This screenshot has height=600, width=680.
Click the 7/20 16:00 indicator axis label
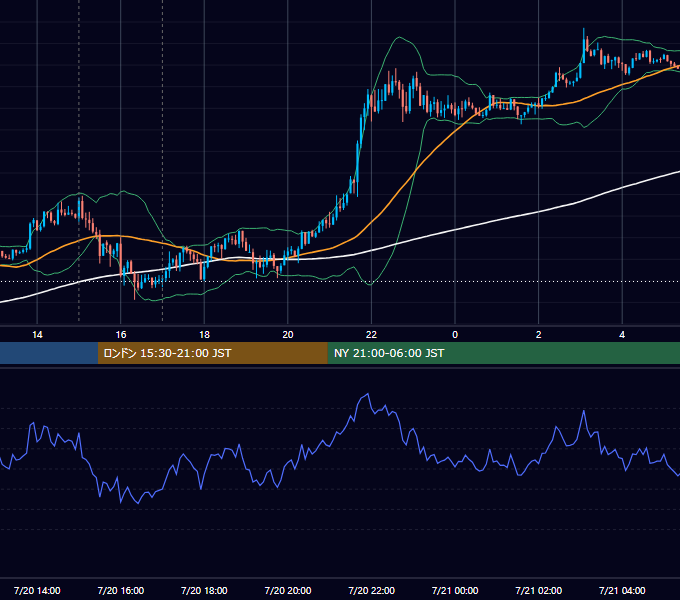click(121, 590)
